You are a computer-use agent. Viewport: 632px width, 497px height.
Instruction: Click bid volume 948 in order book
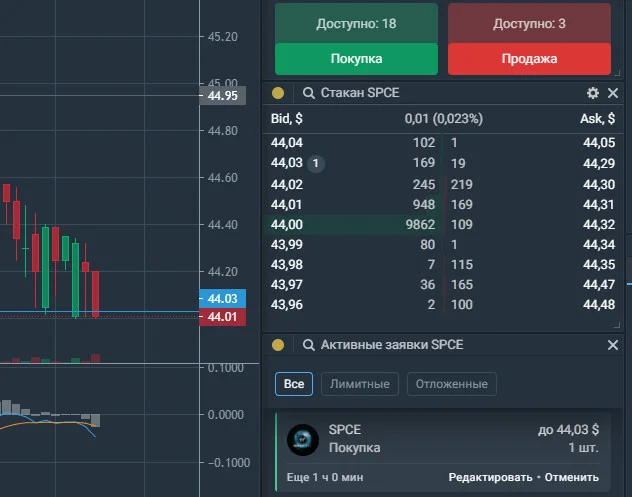(x=424, y=205)
